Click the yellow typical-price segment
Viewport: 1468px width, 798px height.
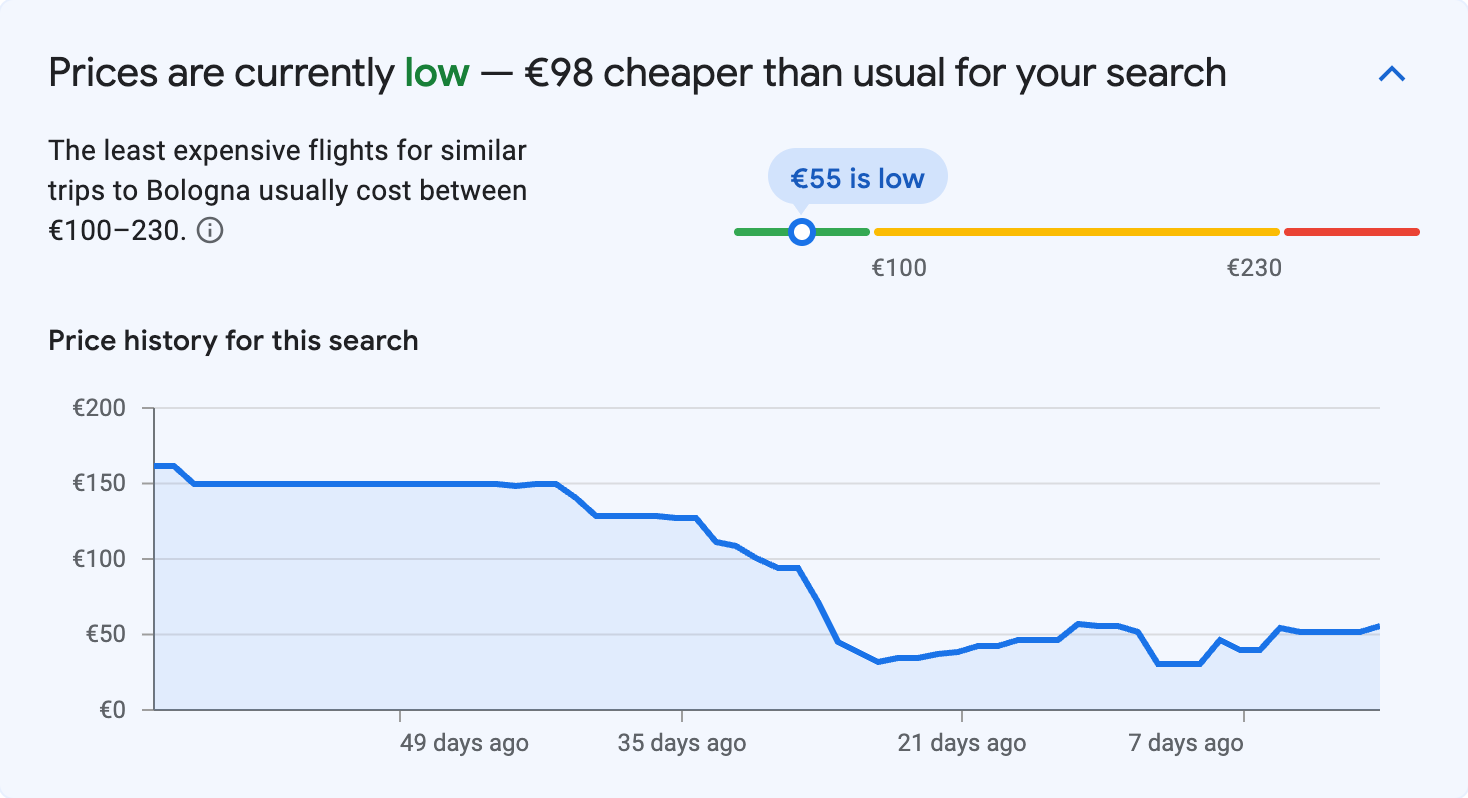(x=1075, y=231)
